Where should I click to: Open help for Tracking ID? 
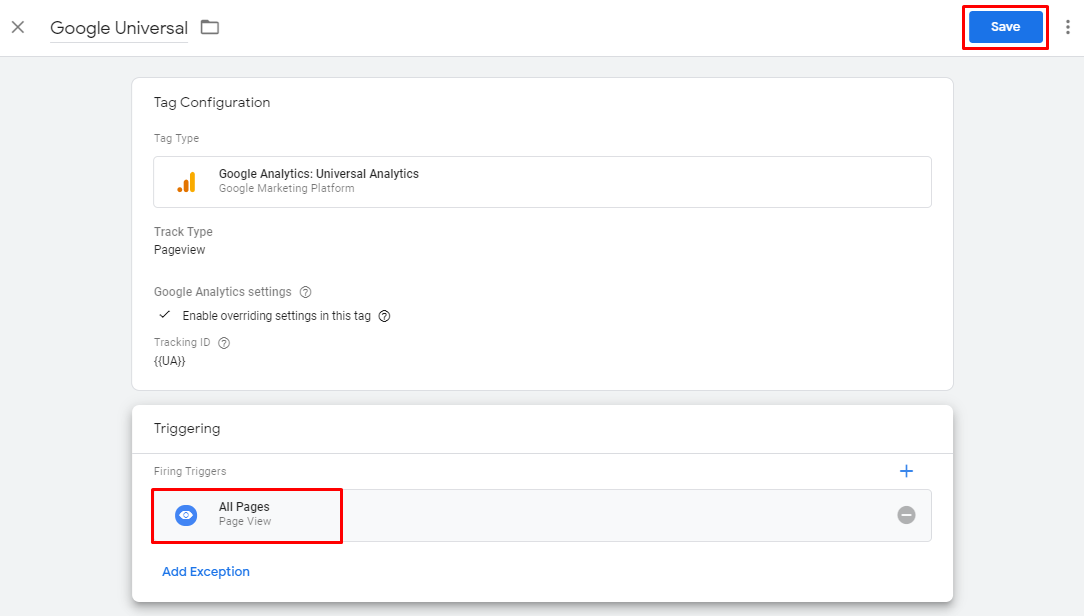tap(223, 342)
